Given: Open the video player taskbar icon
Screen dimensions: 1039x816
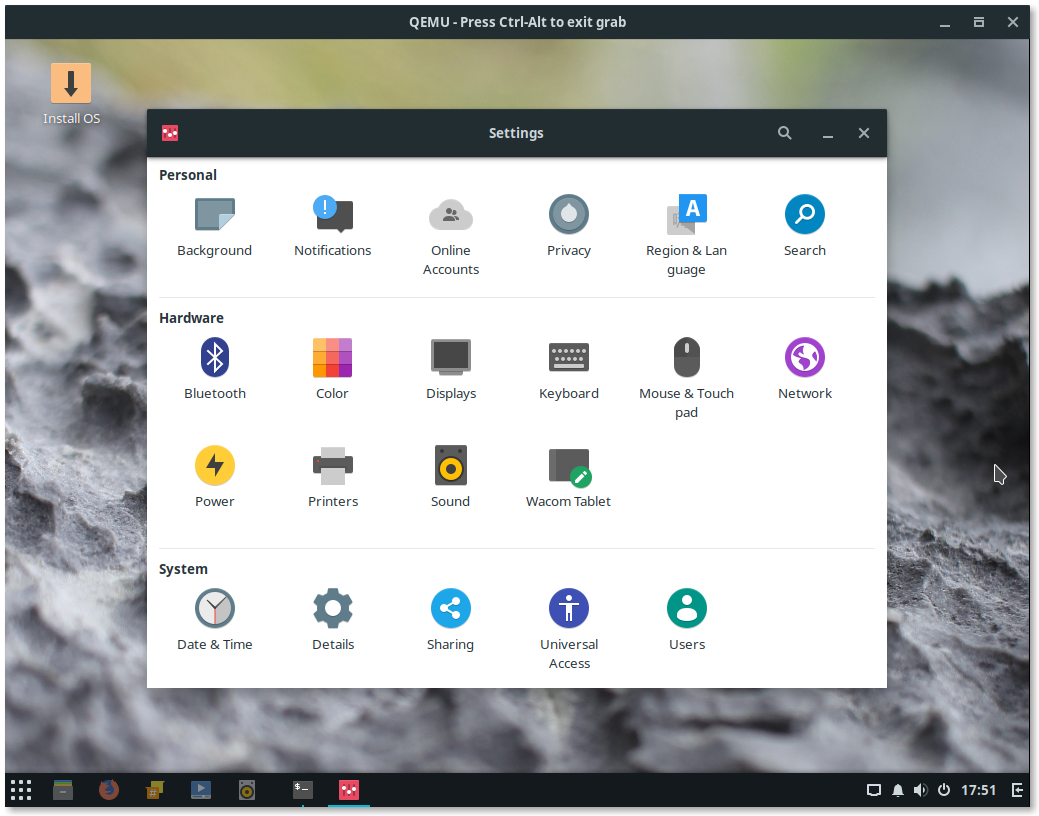Looking at the screenshot, I should pyautogui.click(x=201, y=789).
